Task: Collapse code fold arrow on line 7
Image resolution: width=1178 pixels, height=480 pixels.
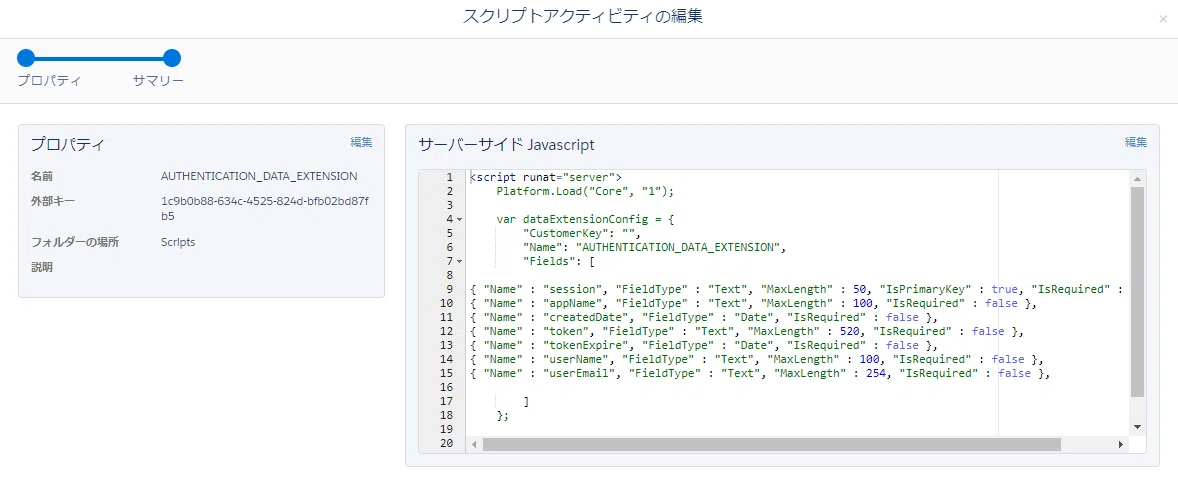Action: coord(459,261)
